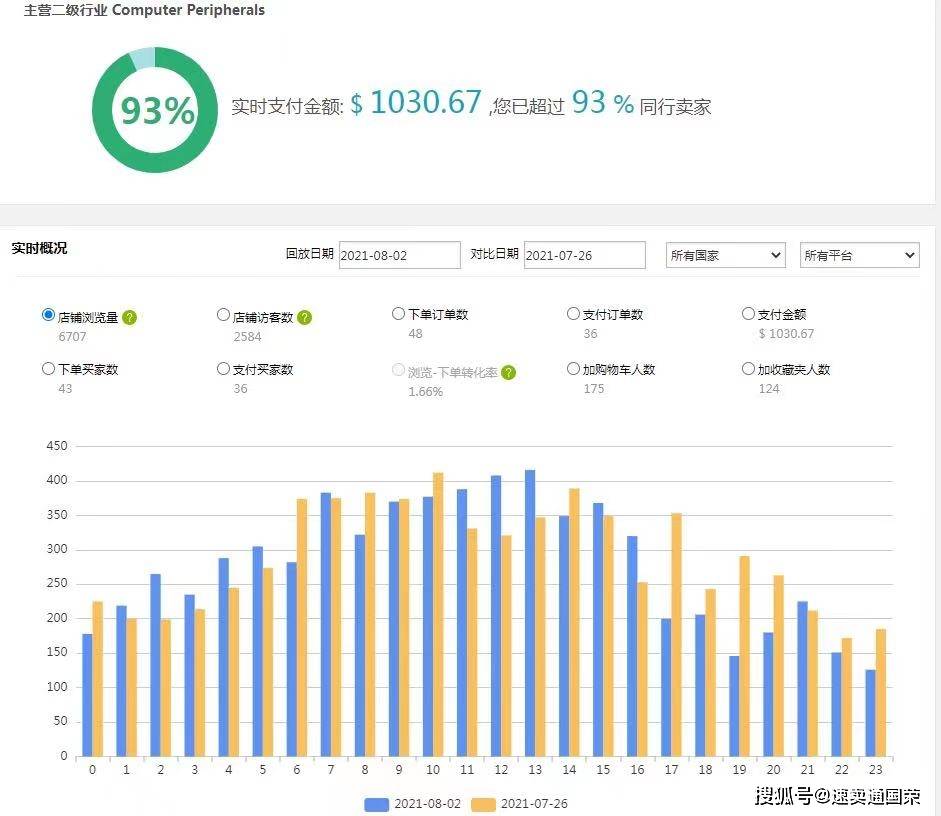Image resolution: width=941 pixels, height=816 pixels.
Task: Select the 支付金额 metric radio button
Action: pyautogui.click(x=749, y=313)
